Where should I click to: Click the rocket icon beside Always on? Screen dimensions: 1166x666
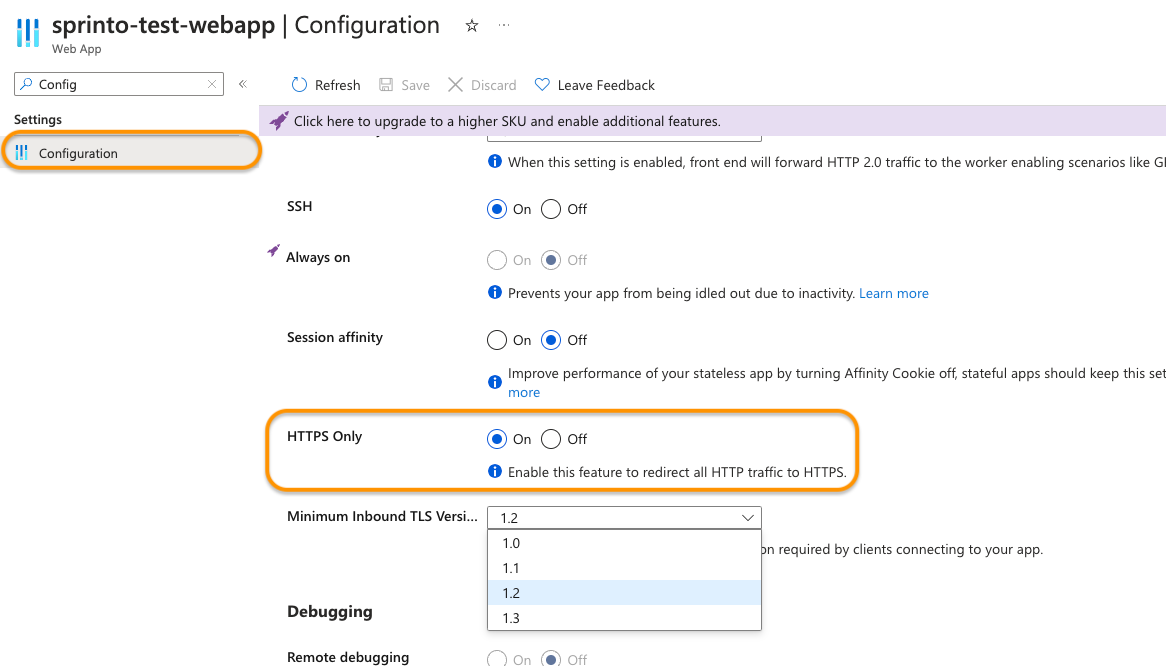274,250
